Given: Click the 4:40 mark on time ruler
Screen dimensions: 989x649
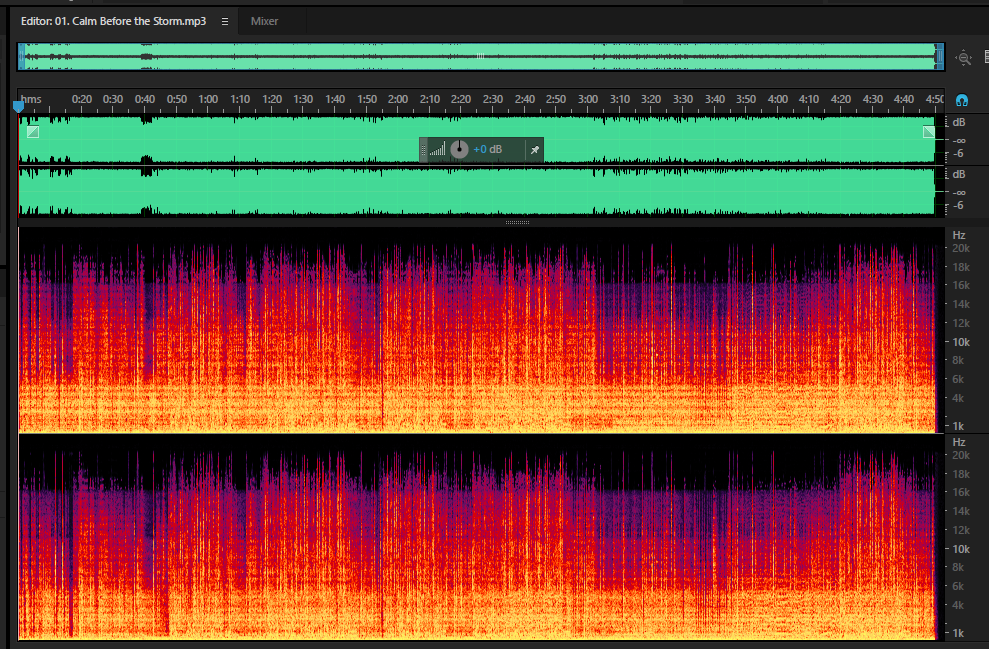Looking at the screenshot, I should pos(904,99).
